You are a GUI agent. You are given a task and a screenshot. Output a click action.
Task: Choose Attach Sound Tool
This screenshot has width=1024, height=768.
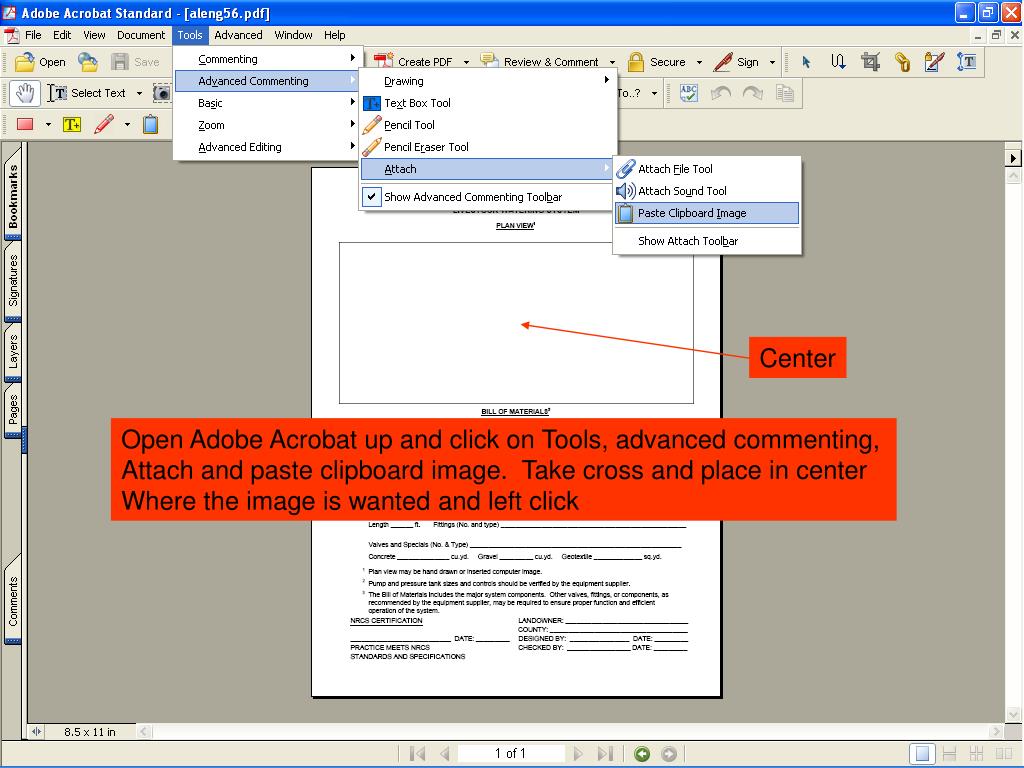(706, 191)
